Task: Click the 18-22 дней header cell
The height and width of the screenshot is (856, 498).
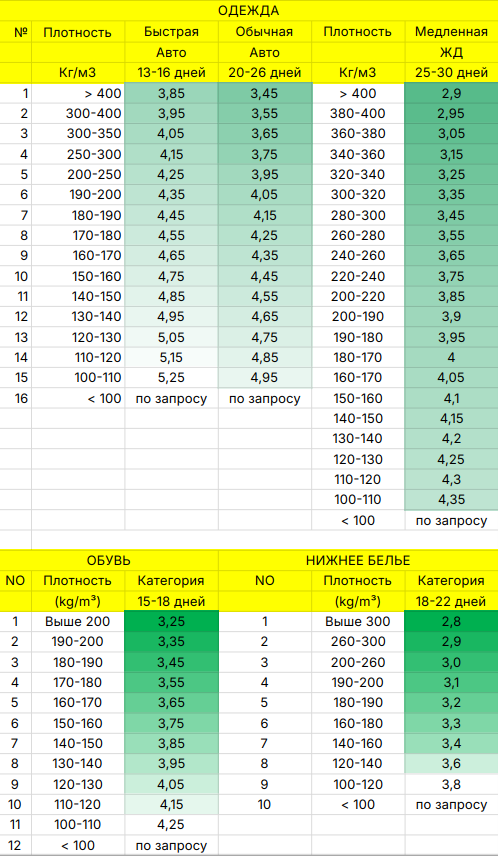Action: tap(451, 602)
